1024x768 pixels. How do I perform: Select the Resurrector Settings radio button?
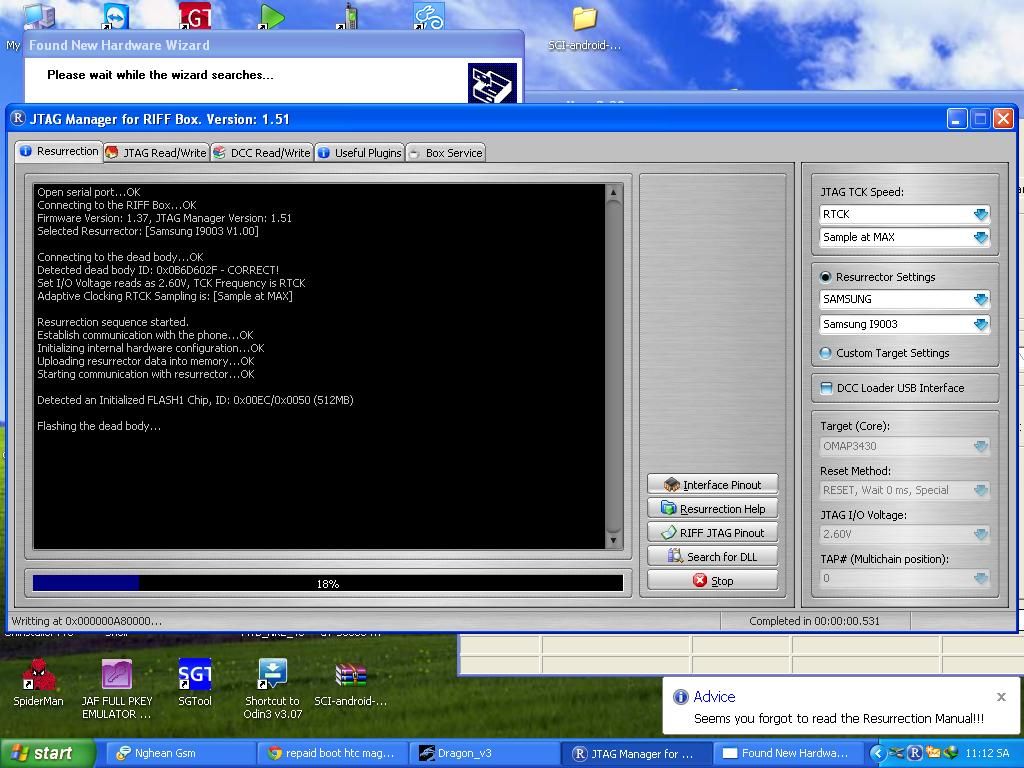click(825, 277)
